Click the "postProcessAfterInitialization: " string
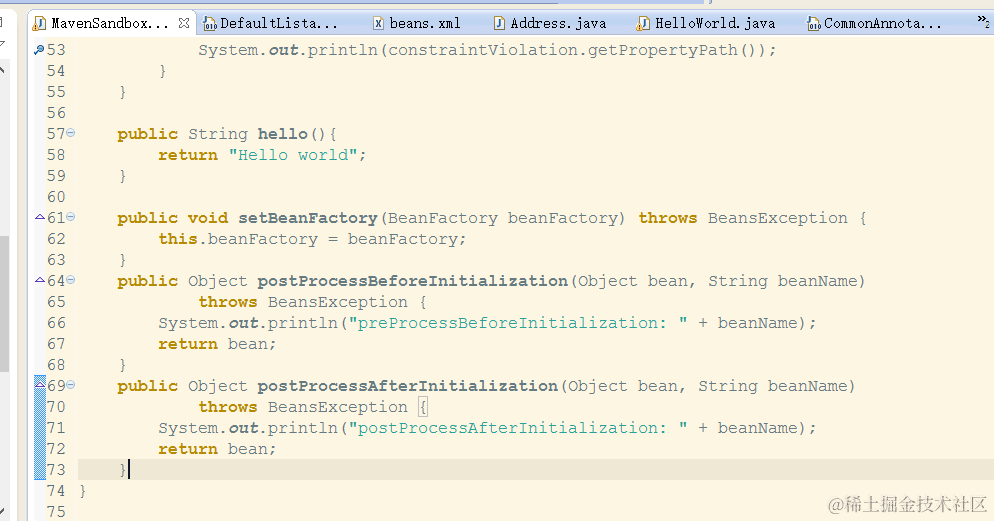Screen dimensions: 994x521 click(x=518, y=428)
